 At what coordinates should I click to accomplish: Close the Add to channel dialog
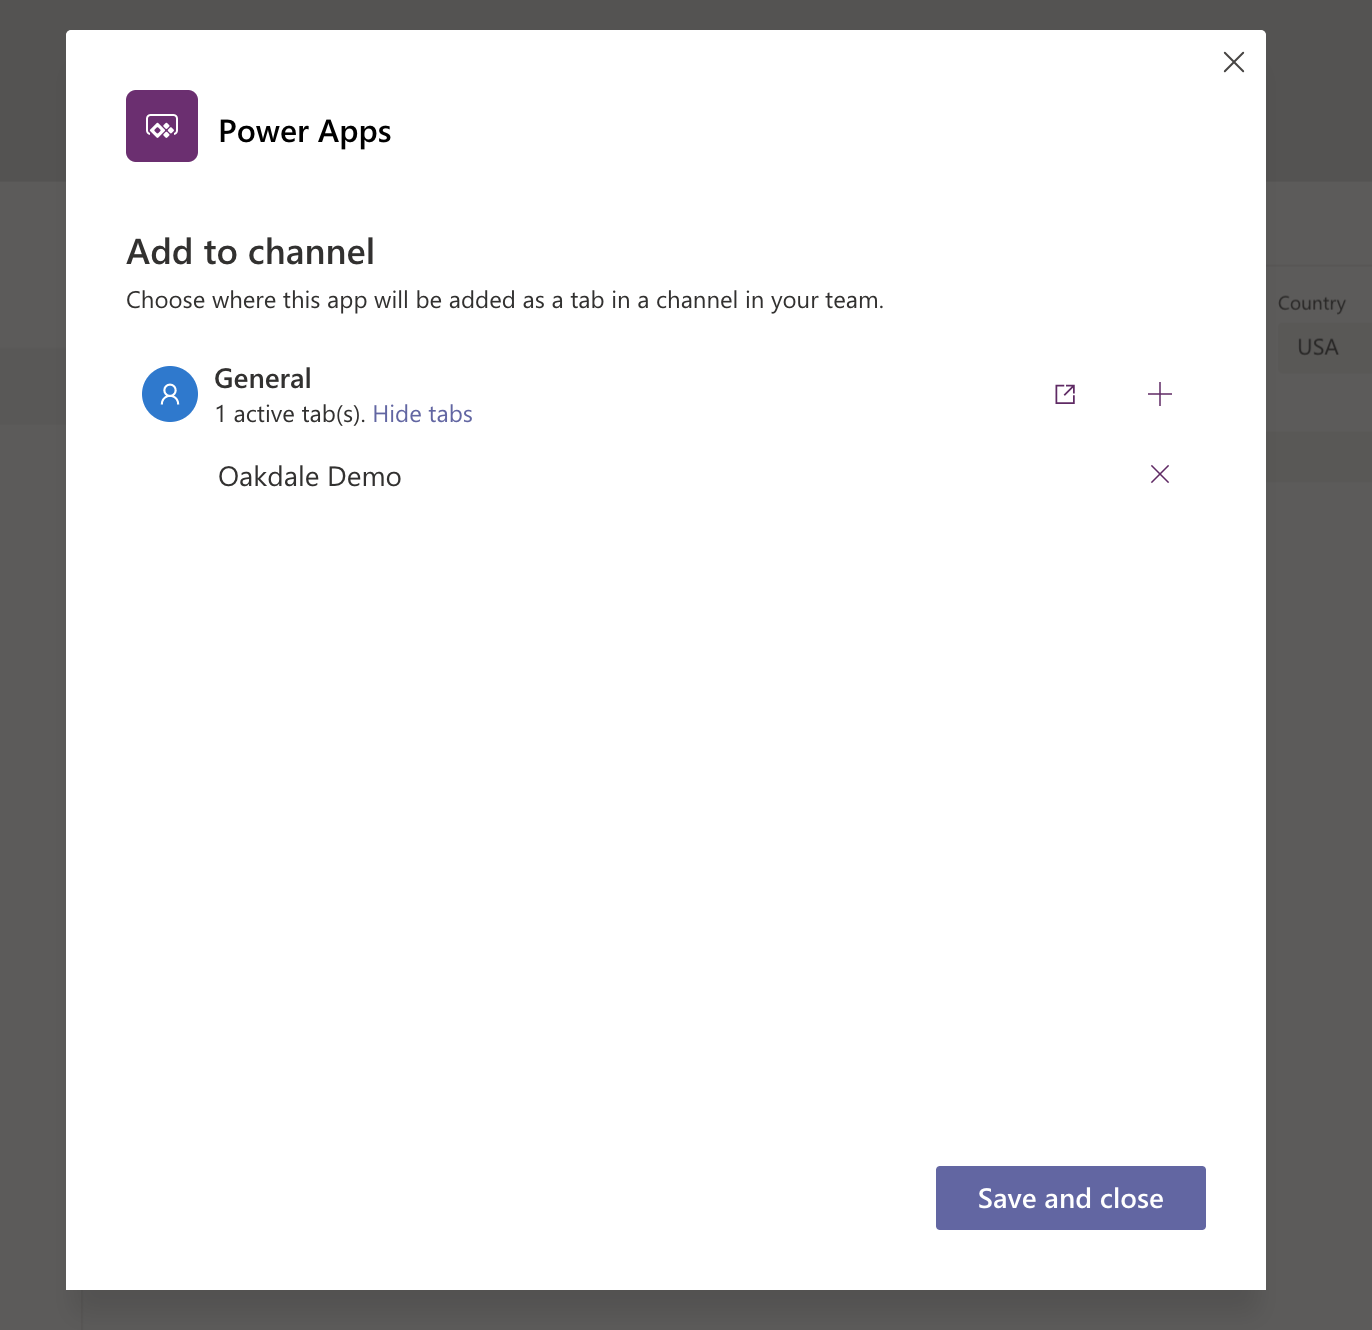click(x=1234, y=62)
